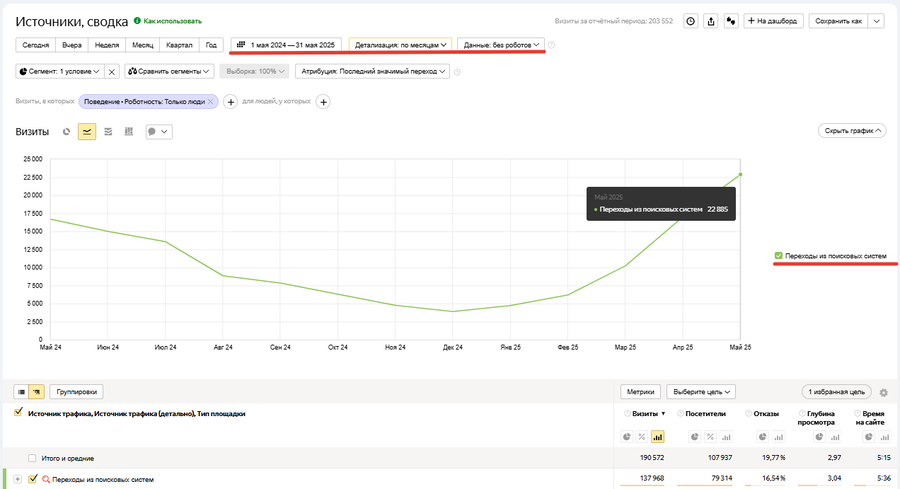This screenshot has height=489, width=900.
Task: Check the 'Итого и средние' row checkbox
Action: tap(32, 458)
